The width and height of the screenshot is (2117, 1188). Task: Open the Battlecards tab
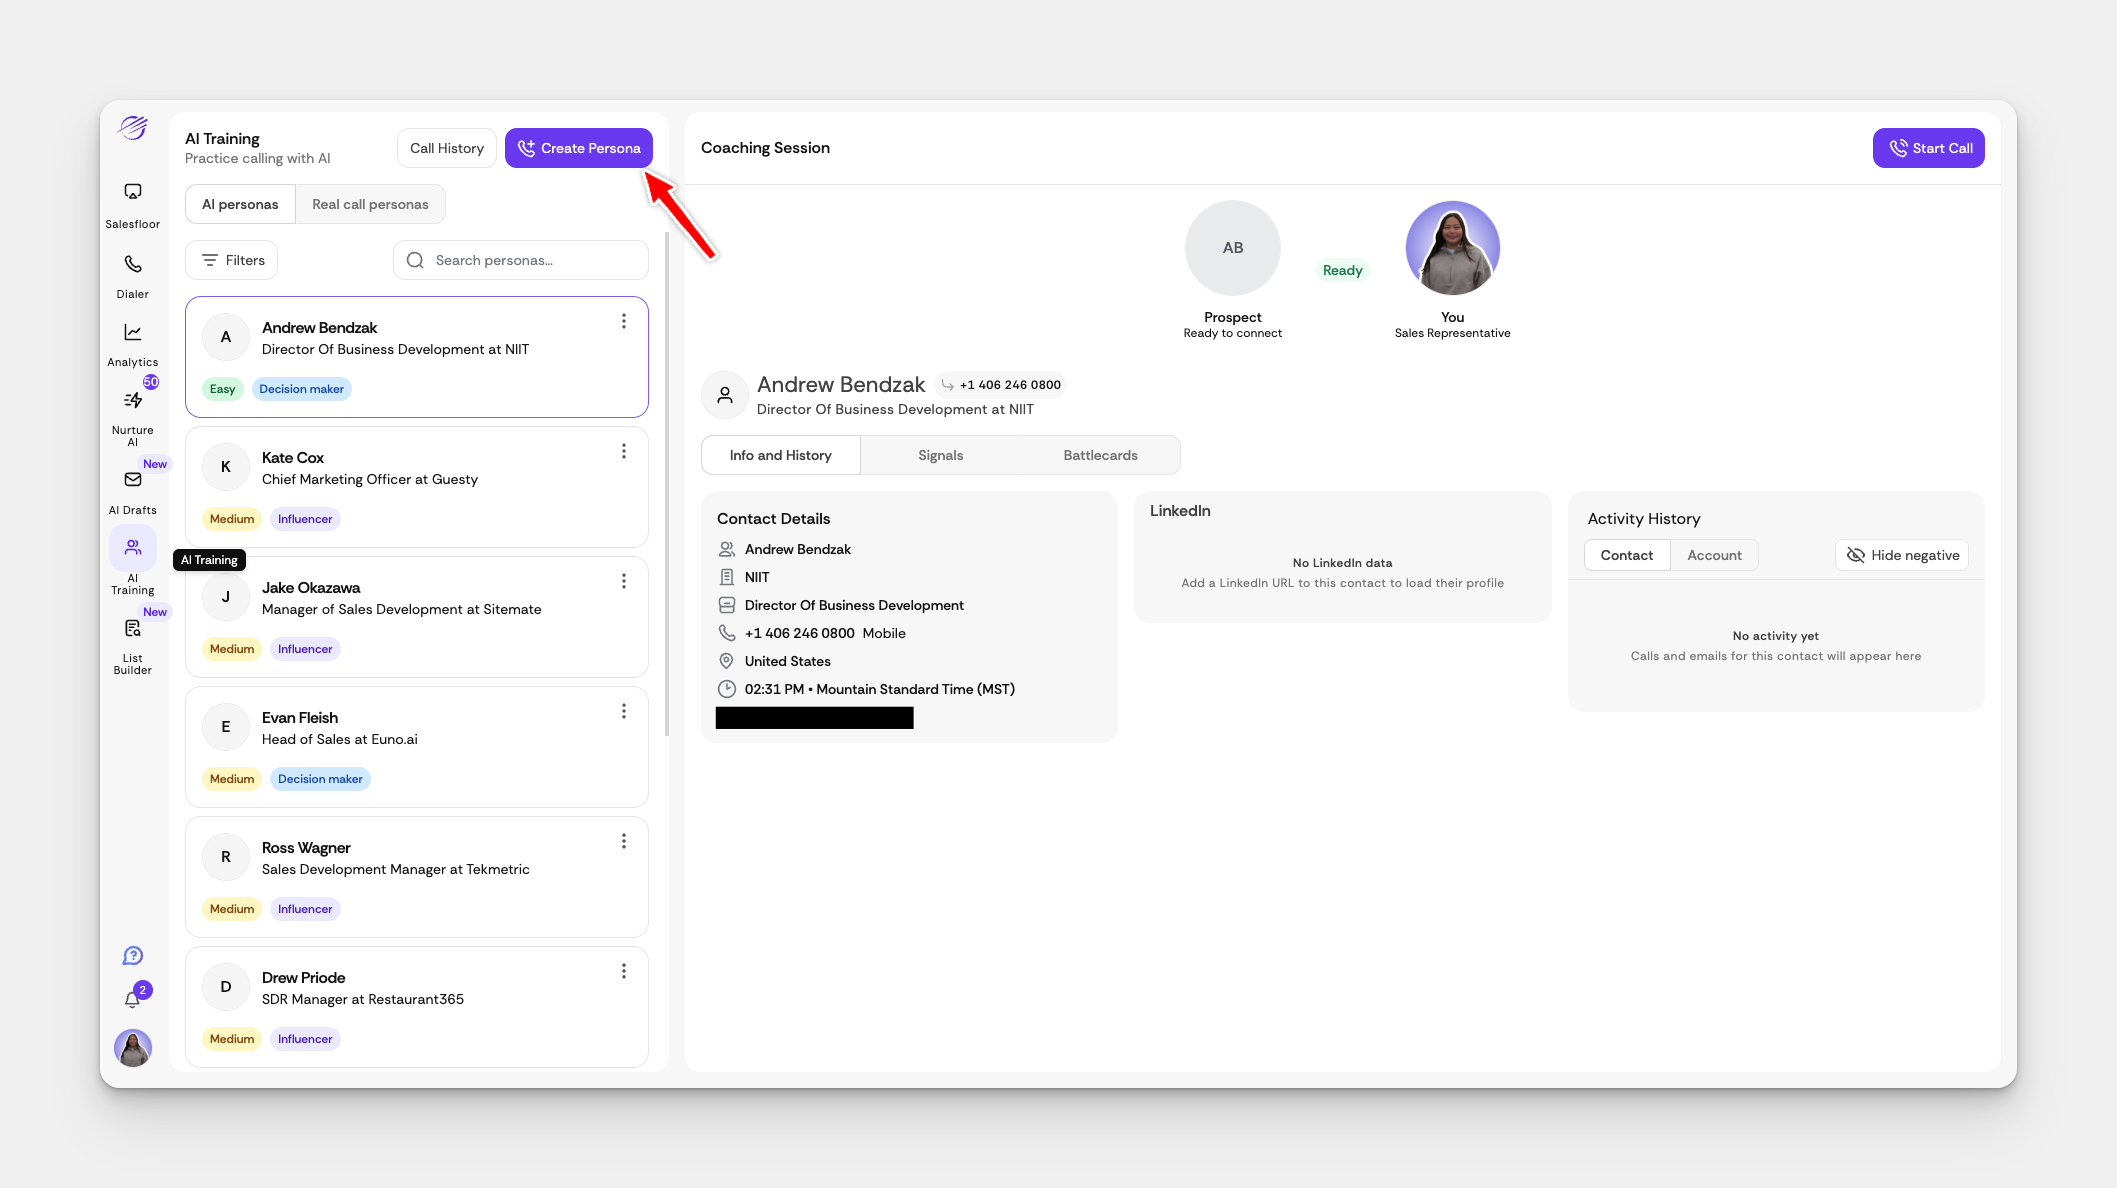(1100, 455)
